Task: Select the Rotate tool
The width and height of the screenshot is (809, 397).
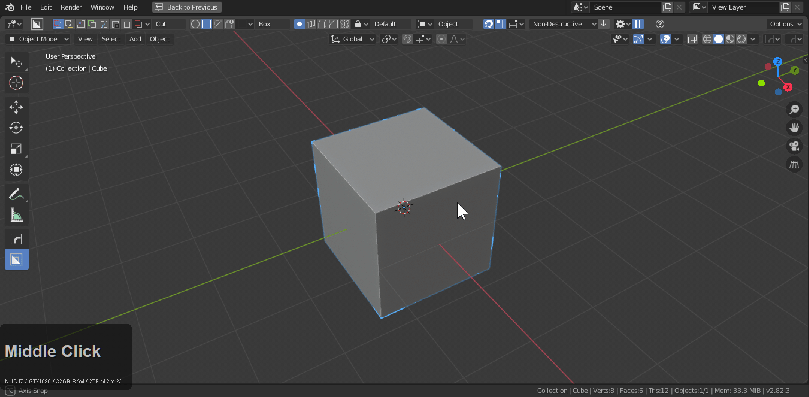Action: tap(17, 128)
